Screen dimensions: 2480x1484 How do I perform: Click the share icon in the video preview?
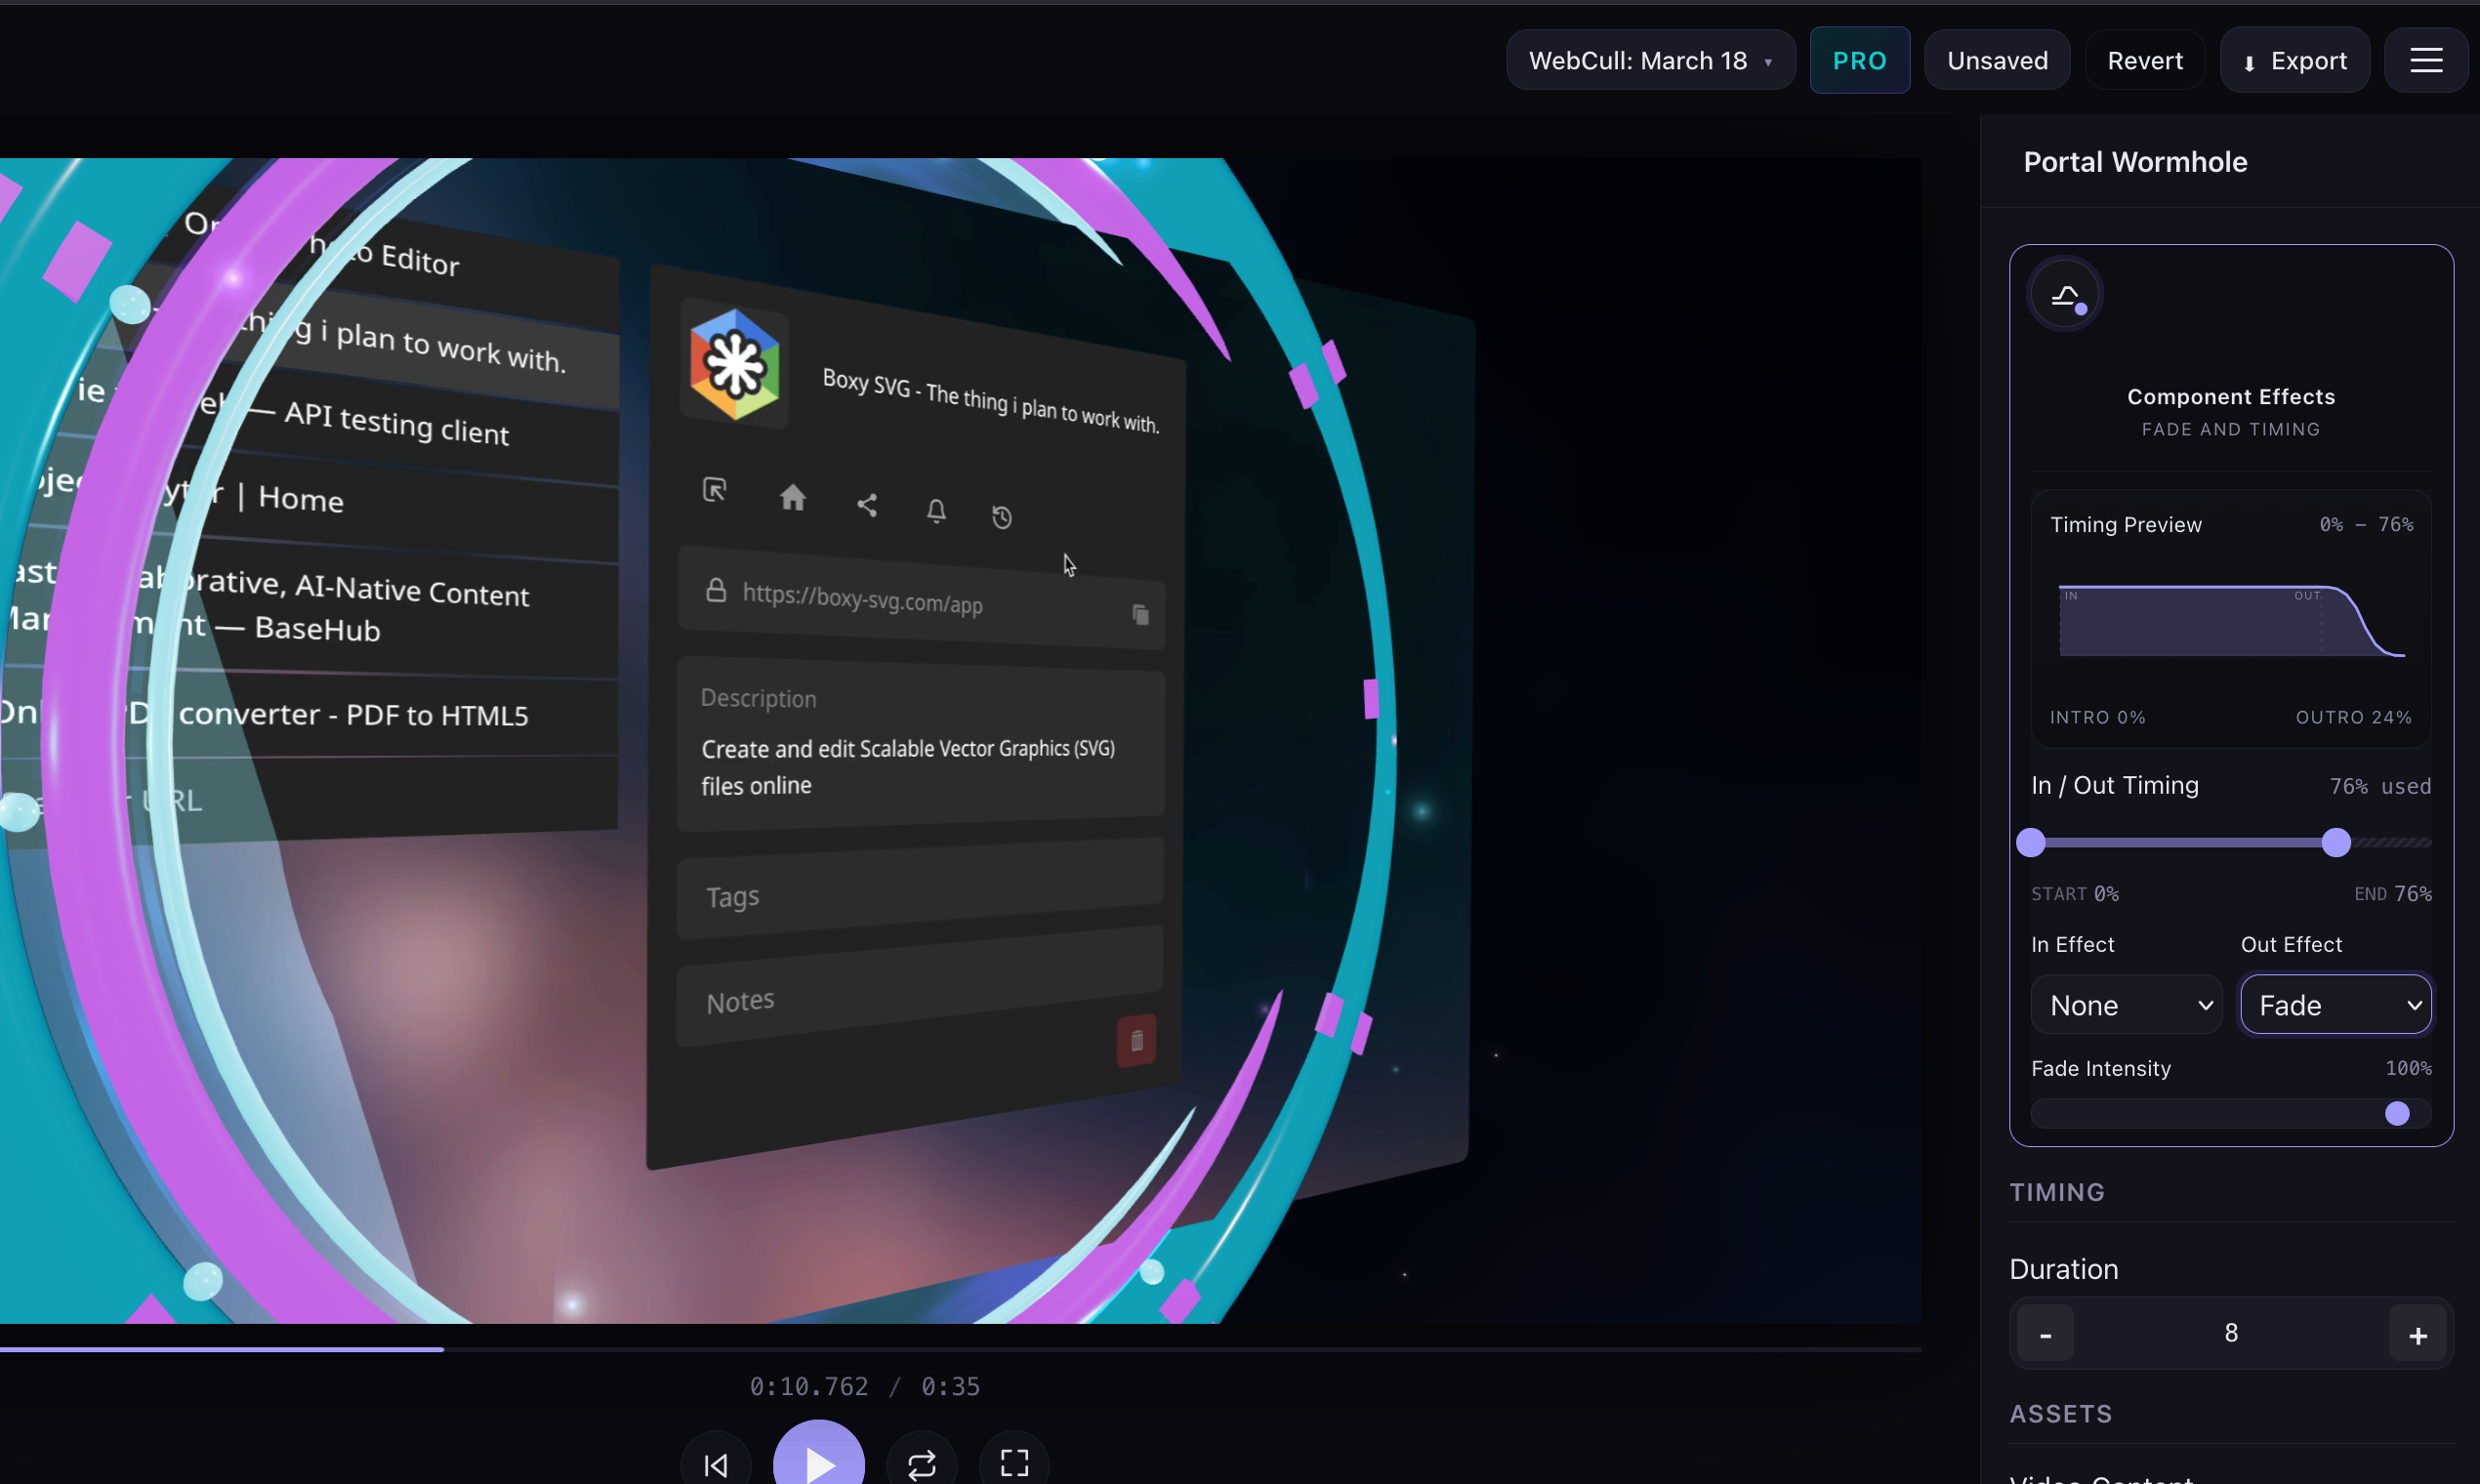point(867,505)
